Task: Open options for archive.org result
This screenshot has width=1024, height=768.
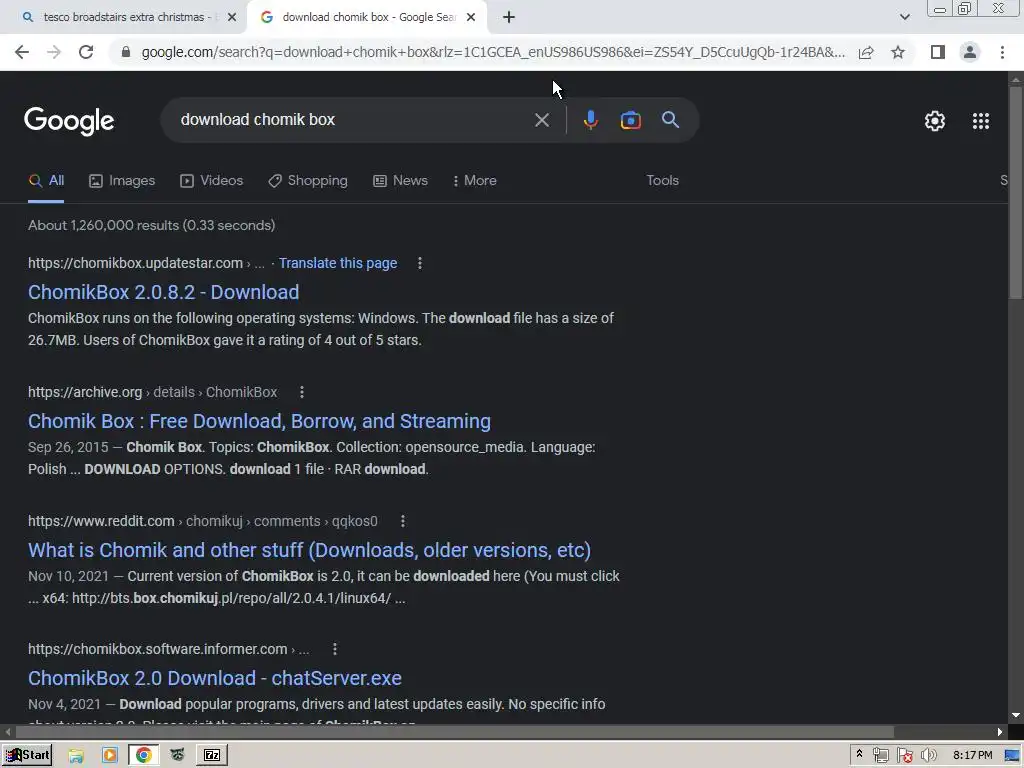Action: tap(302, 392)
